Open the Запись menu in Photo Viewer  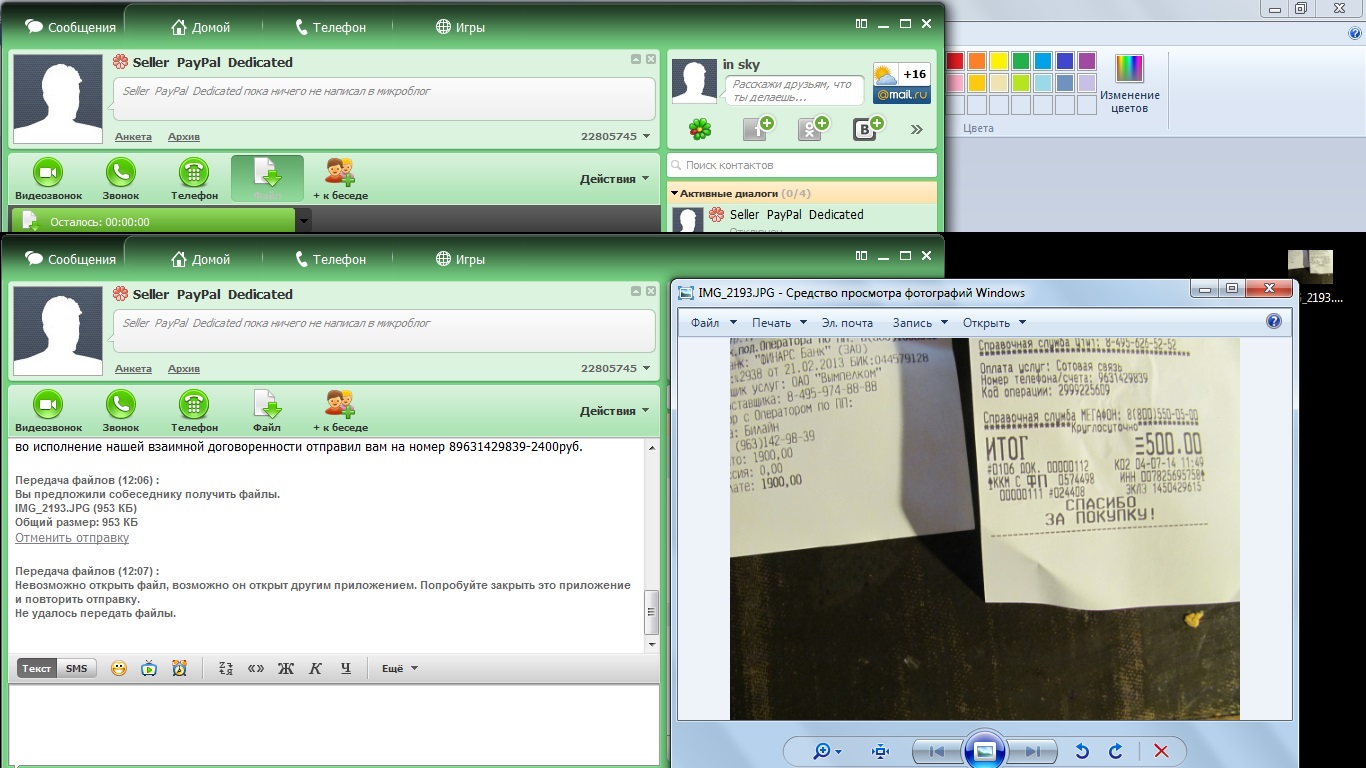click(919, 322)
